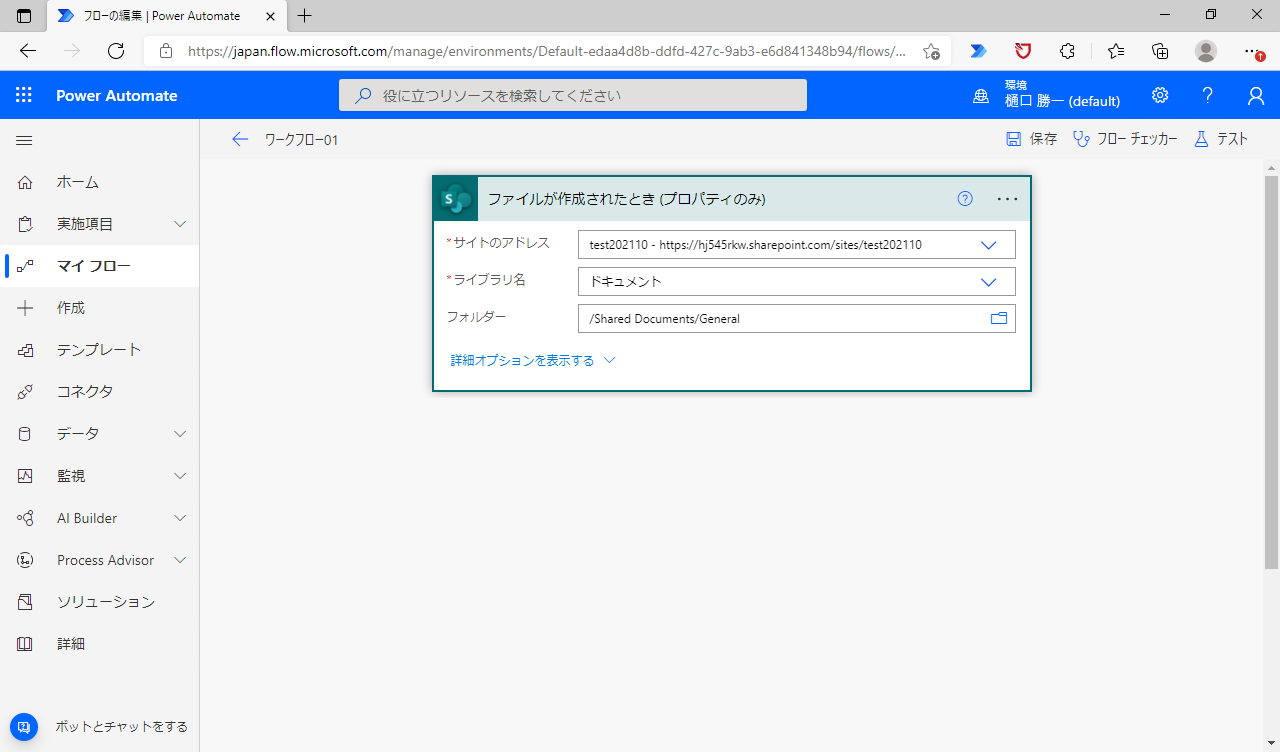The height and width of the screenshot is (752, 1280).
Task: Expand the 実施項目 section chevron
Action: [x=180, y=224]
